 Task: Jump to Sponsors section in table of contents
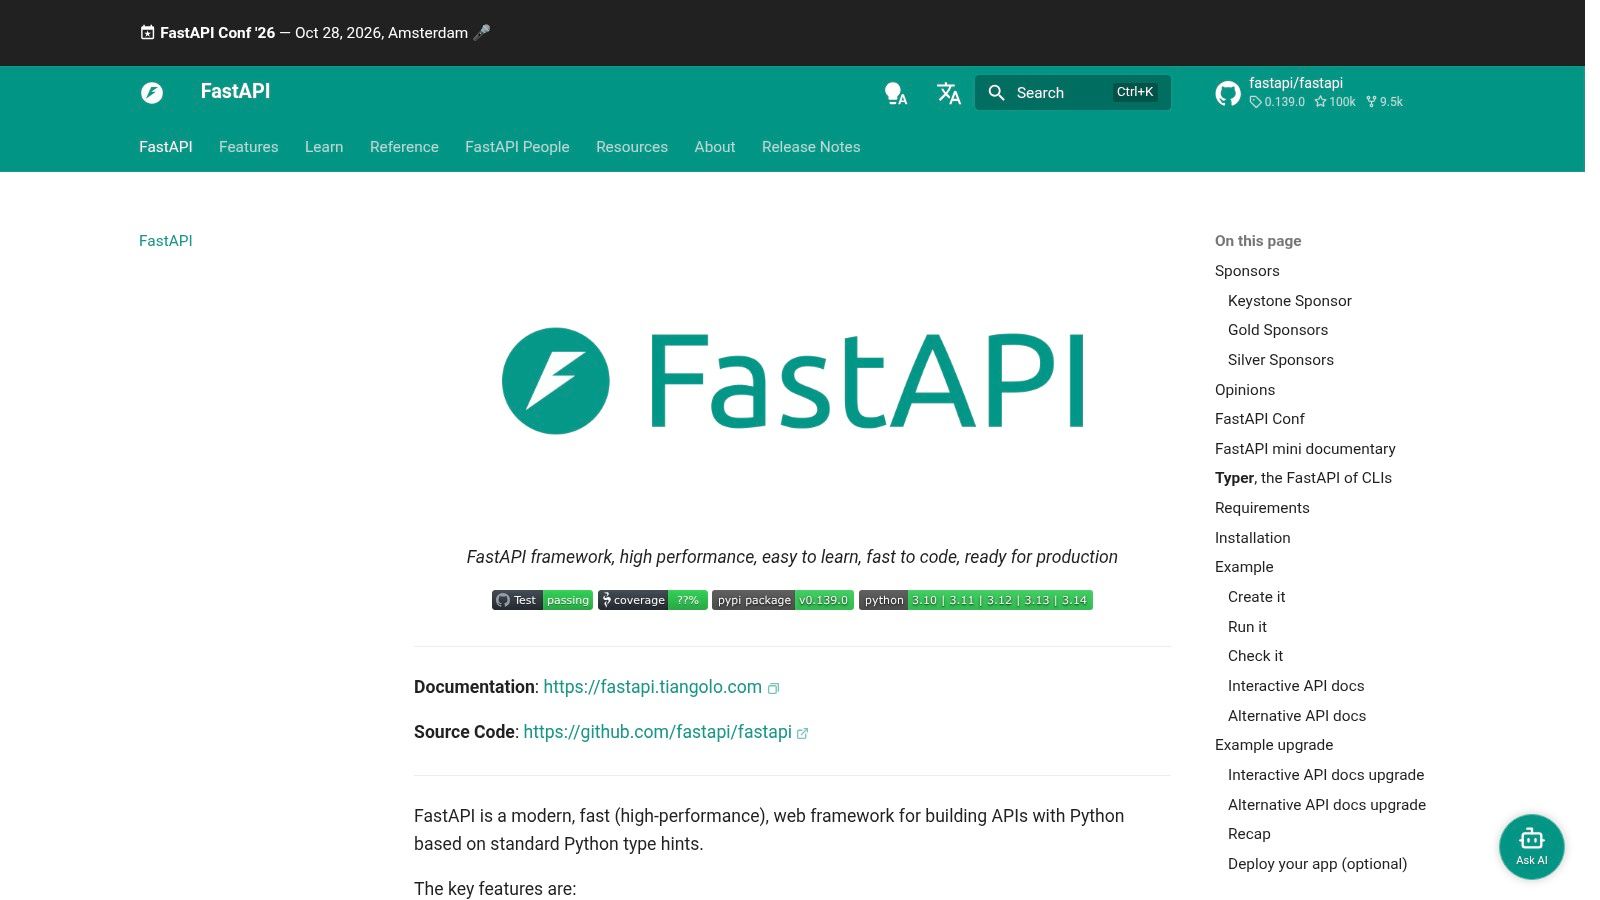point(1247,271)
